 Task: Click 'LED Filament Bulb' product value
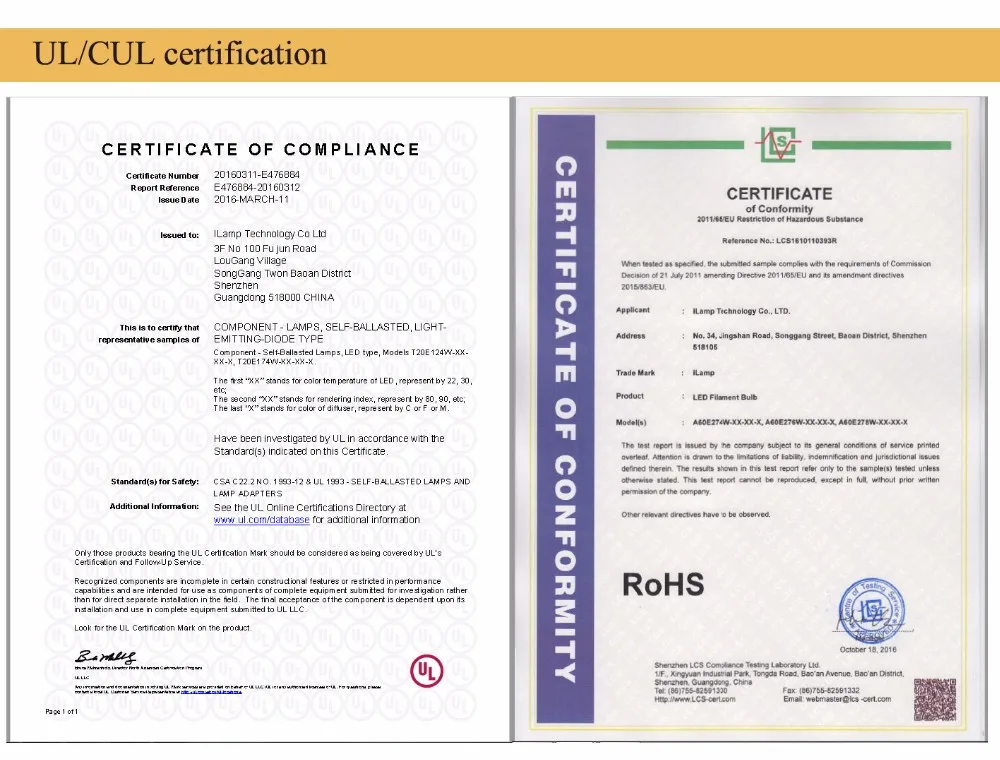pos(725,397)
